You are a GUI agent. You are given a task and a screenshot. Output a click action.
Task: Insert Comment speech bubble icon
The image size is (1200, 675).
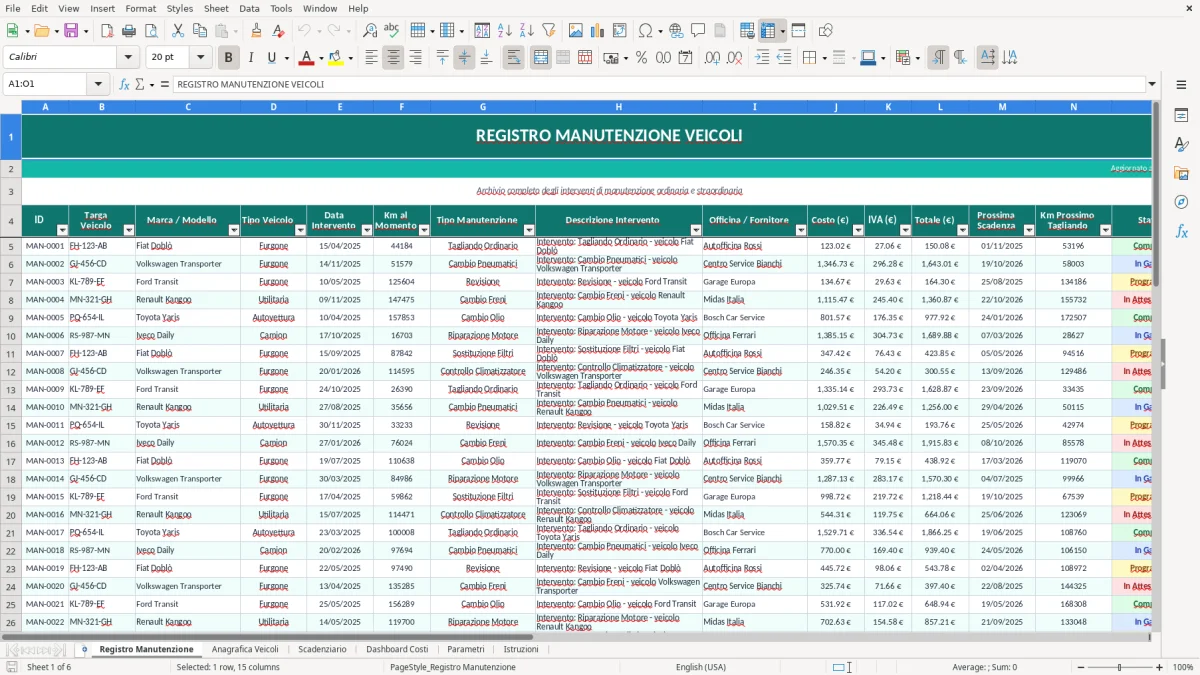[x=698, y=31]
